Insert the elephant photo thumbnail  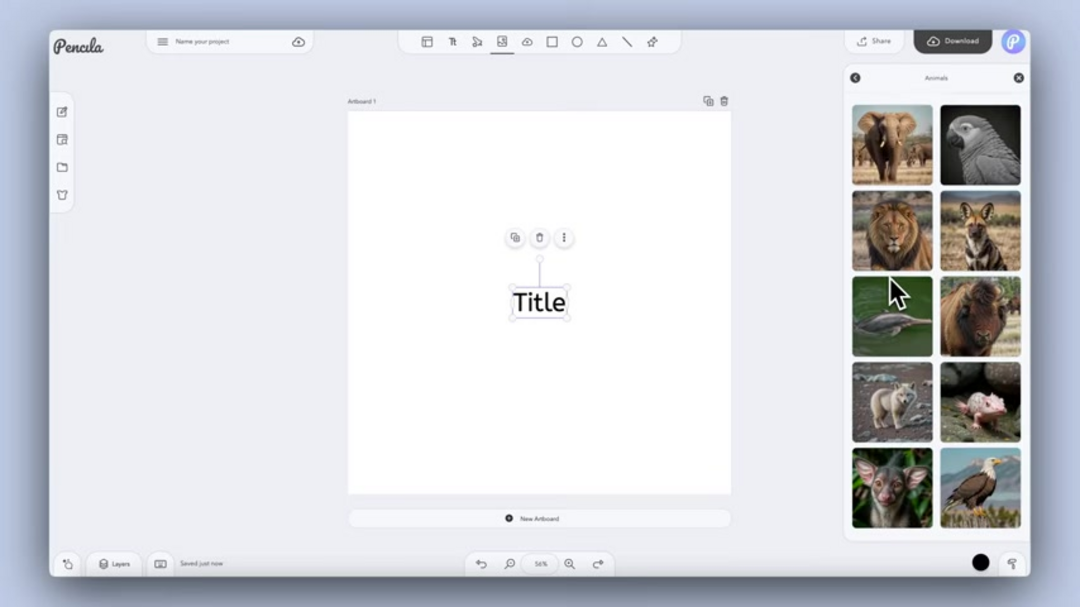(892, 145)
